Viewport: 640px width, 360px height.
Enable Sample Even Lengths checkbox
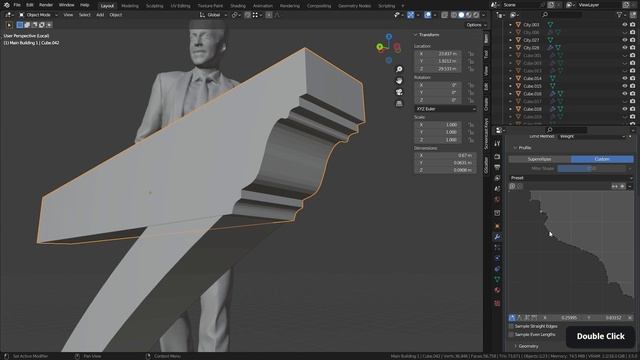coord(511,335)
